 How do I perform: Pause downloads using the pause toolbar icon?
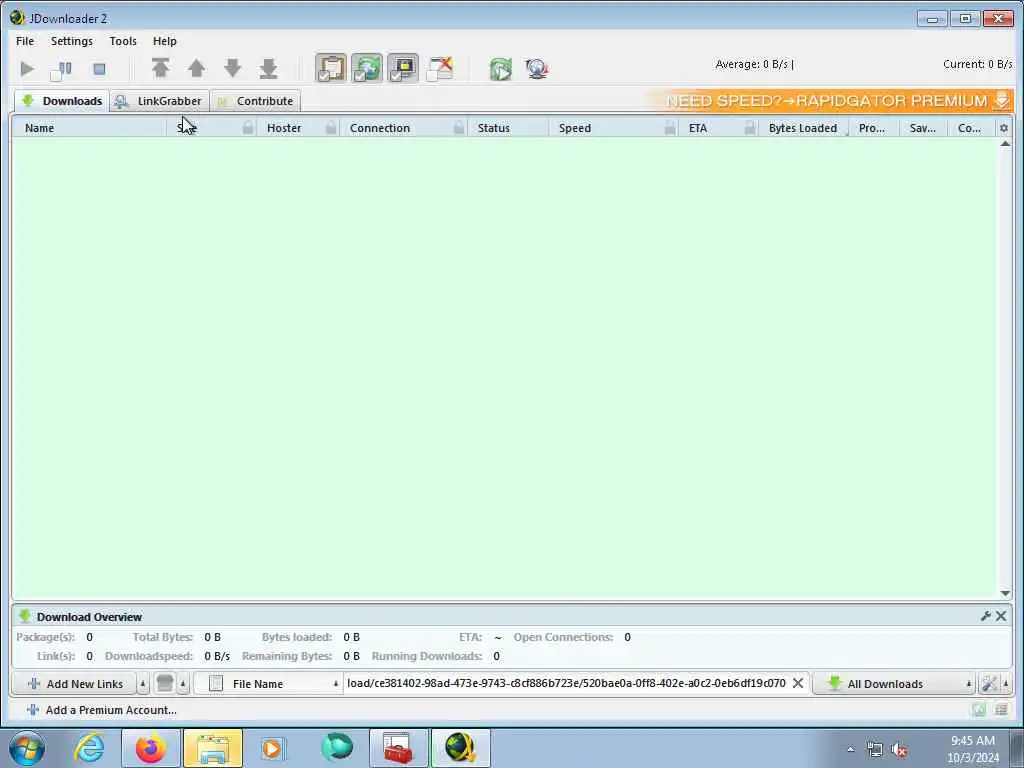tap(61, 70)
